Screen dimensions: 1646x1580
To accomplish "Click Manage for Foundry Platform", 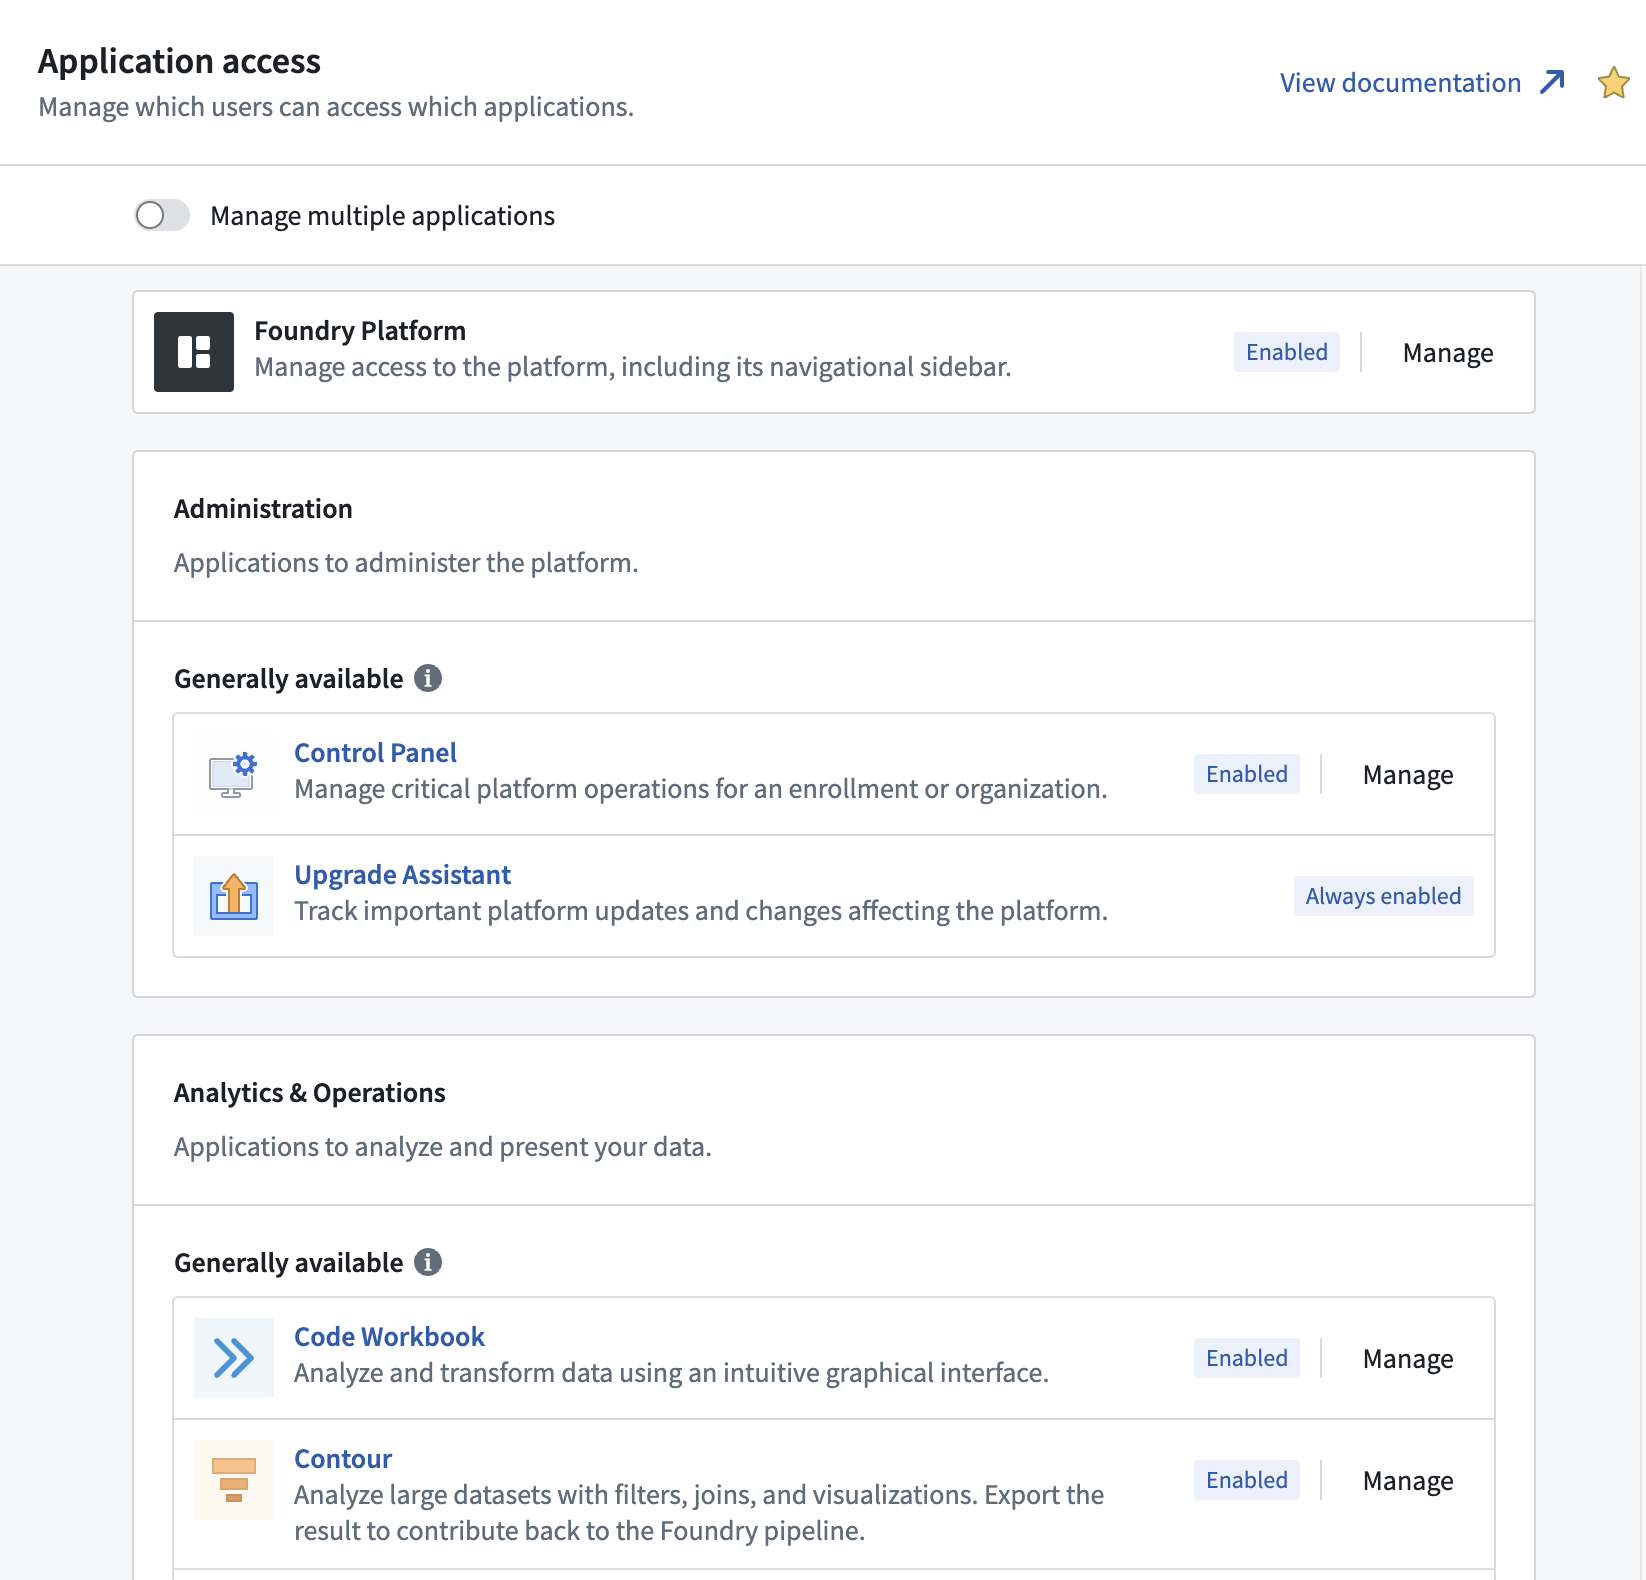I will point(1448,353).
